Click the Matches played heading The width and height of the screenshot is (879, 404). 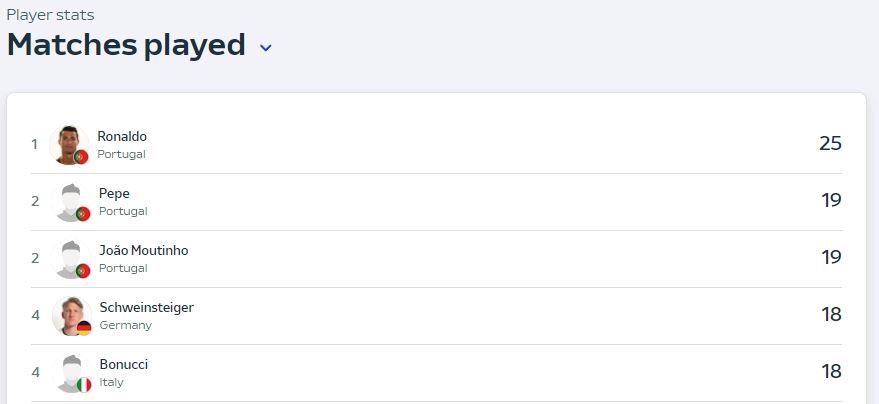pyautogui.click(x=126, y=45)
